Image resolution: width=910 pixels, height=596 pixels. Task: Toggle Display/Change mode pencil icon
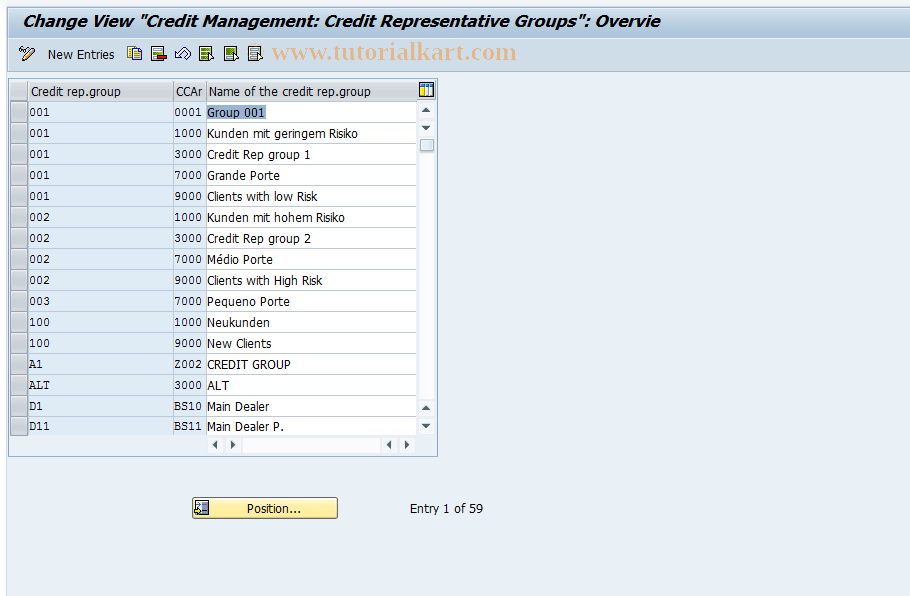coord(27,54)
